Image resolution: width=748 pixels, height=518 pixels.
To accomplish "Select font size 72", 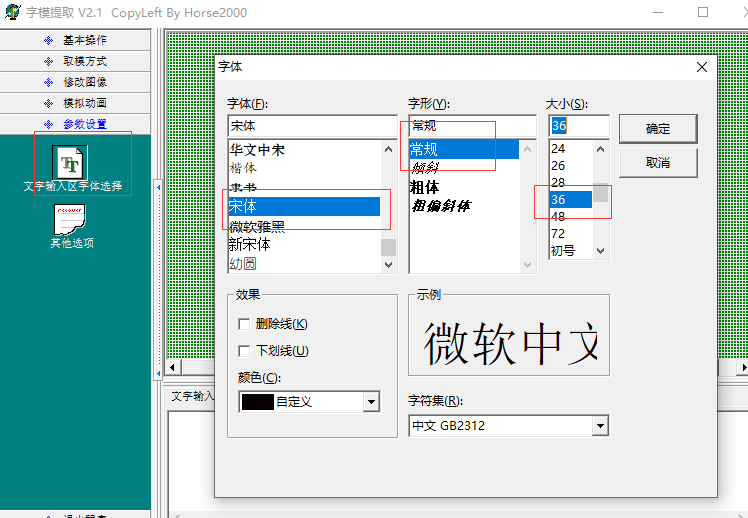I will coord(571,234).
